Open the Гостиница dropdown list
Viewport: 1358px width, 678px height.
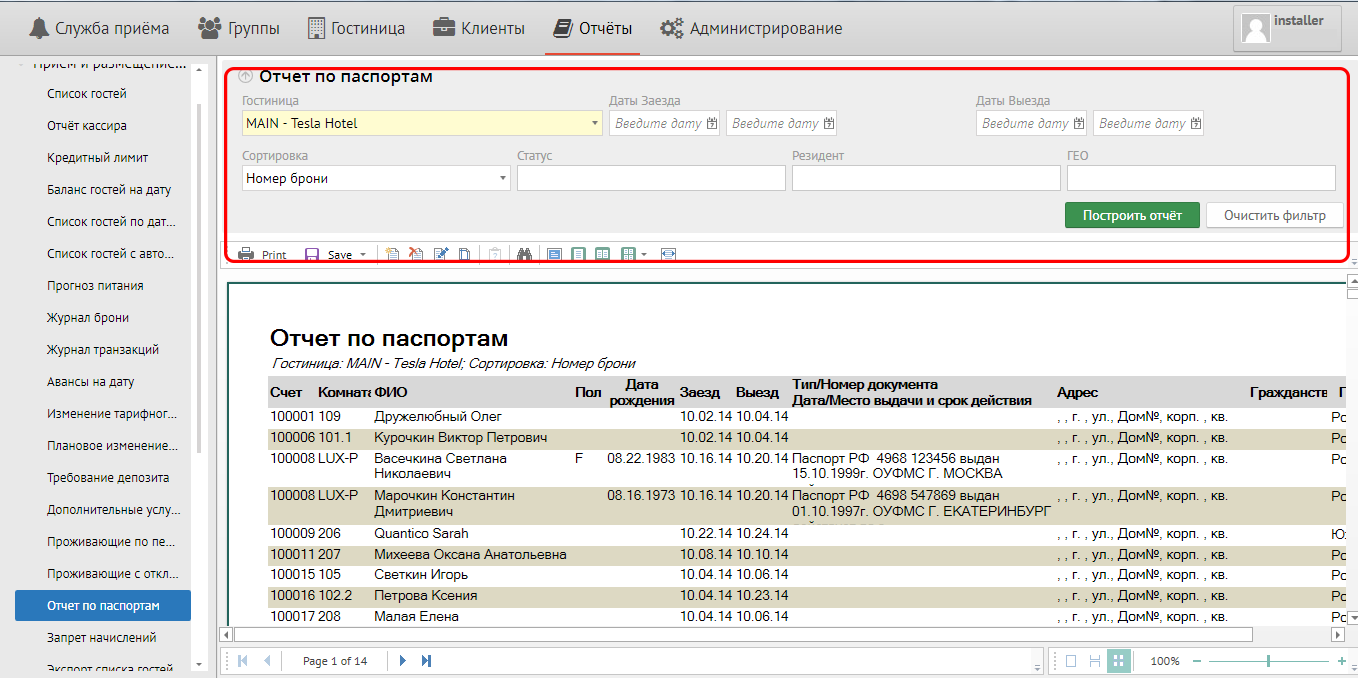(595, 123)
